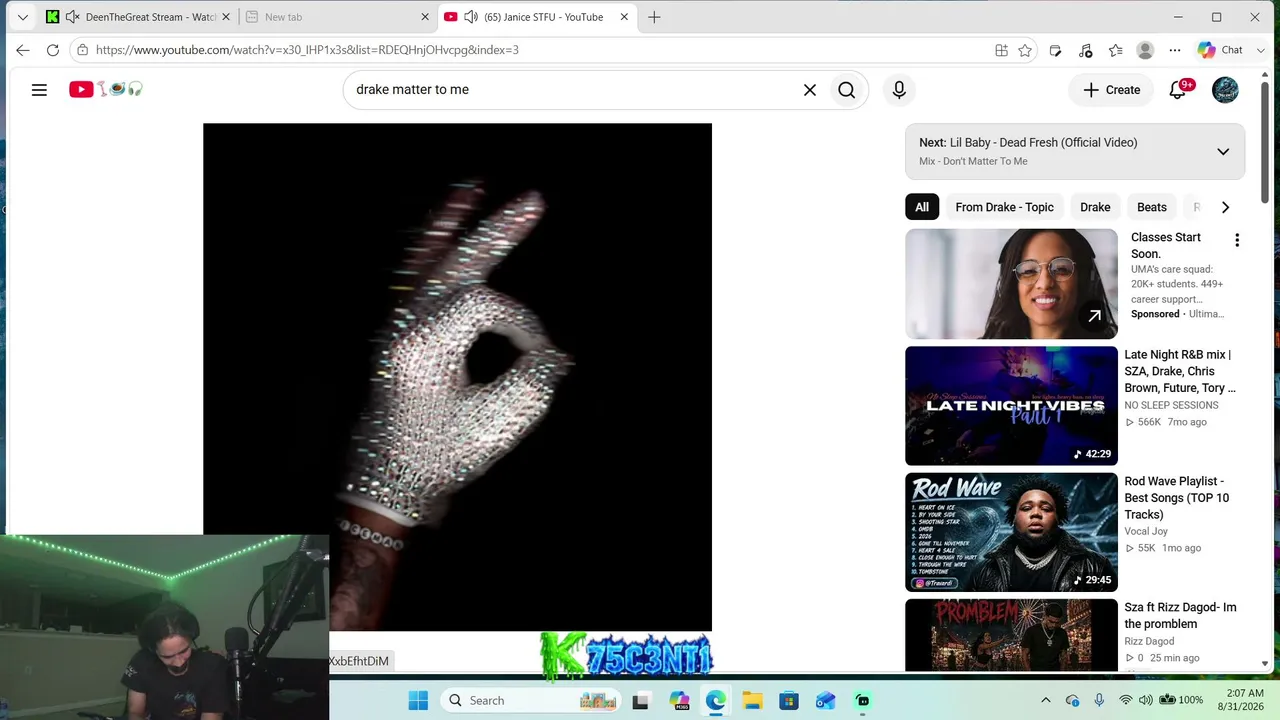
Task: Select the Janice STFU YouTube tab
Action: [x=536, y=17]
